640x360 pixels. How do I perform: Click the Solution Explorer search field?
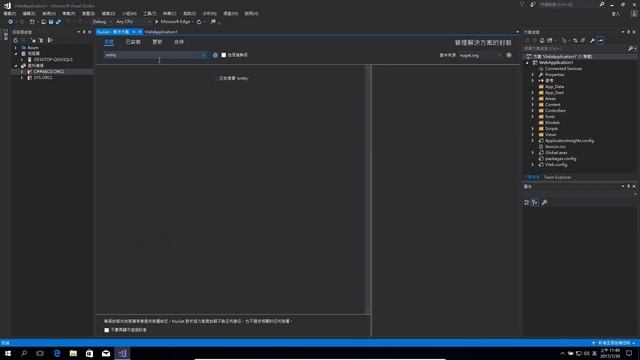(x=575, y=49)
